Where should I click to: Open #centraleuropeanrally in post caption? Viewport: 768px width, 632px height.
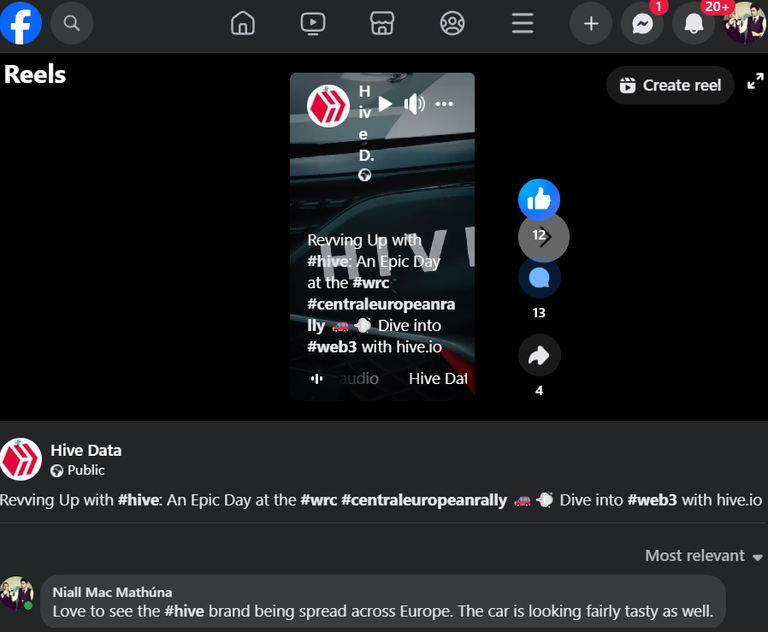click(424, 500)
